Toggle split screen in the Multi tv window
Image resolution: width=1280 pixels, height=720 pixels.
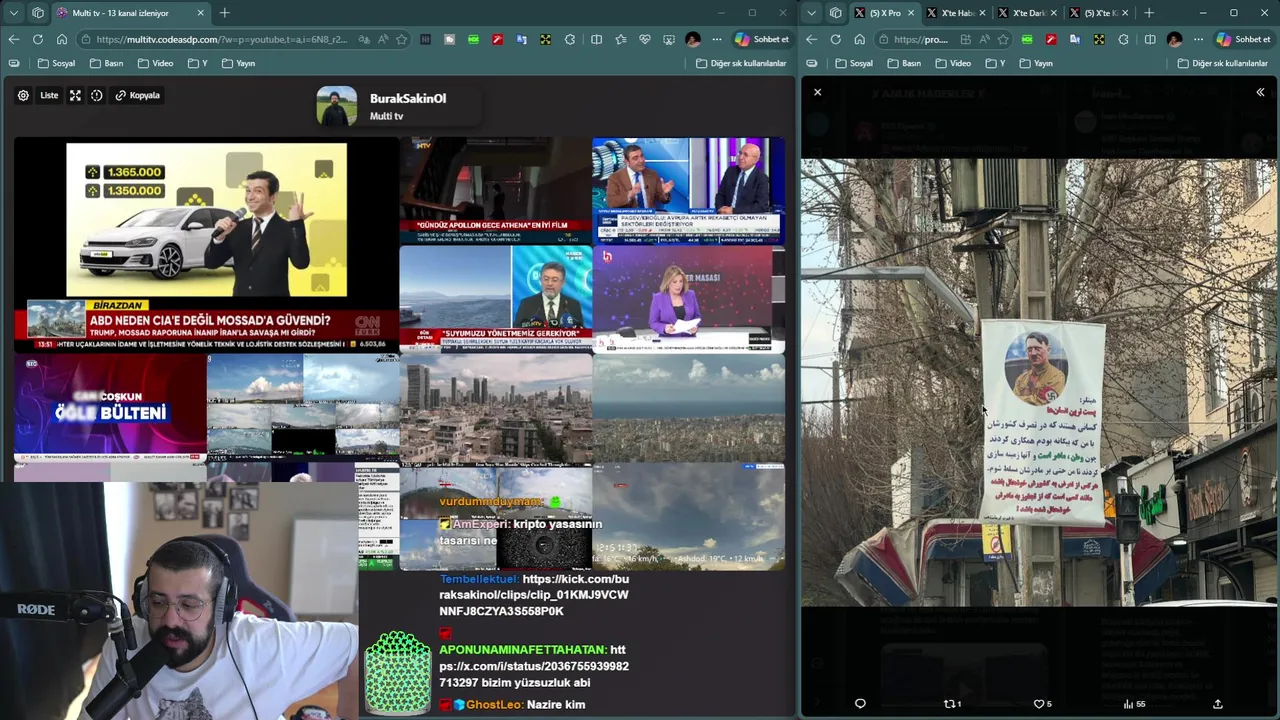(x=596, y=39)
